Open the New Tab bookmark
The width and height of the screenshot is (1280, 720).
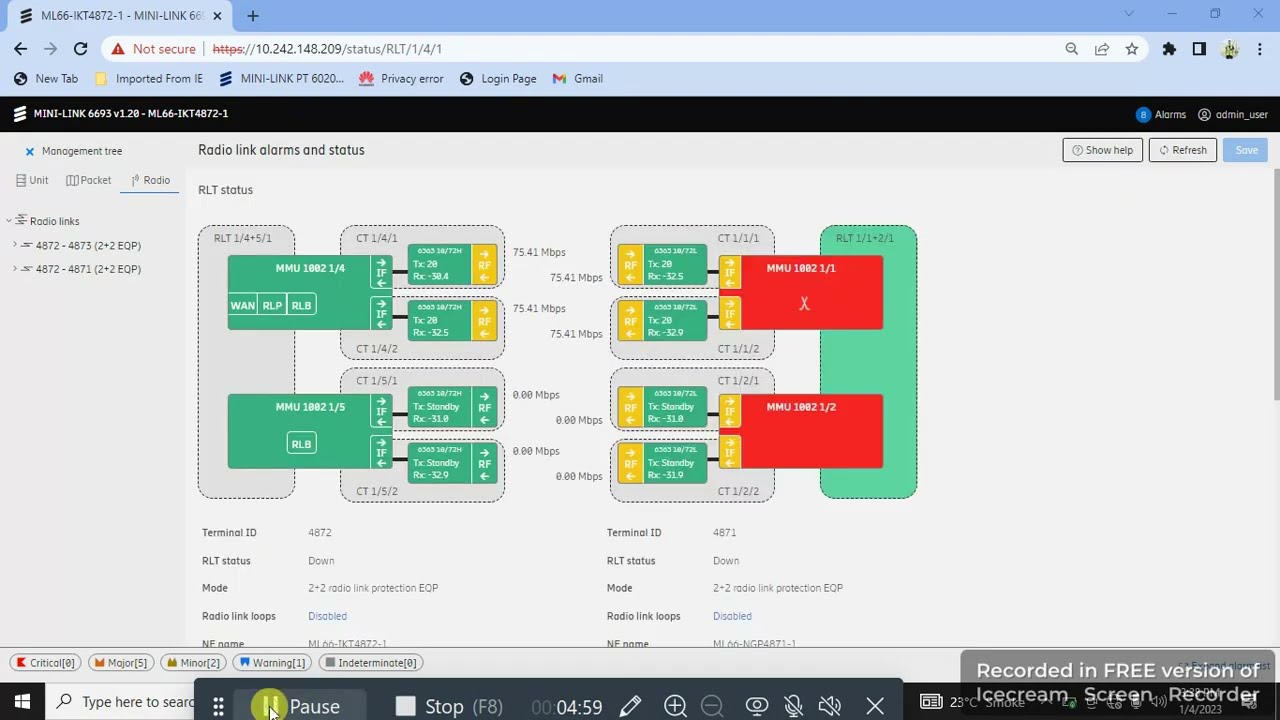[x=46, y=78]
